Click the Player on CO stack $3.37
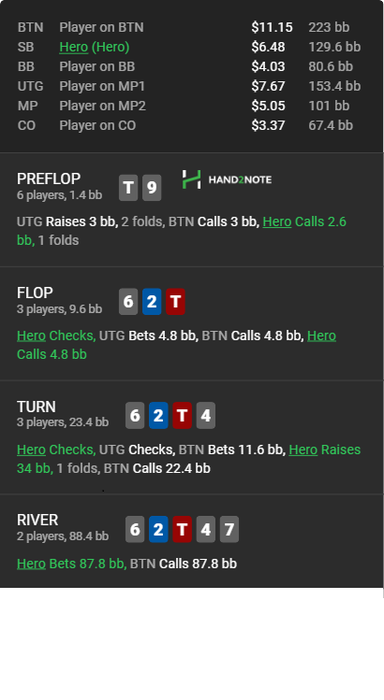The width and height of the screenshot is (384, 700). tap(268, 125)
